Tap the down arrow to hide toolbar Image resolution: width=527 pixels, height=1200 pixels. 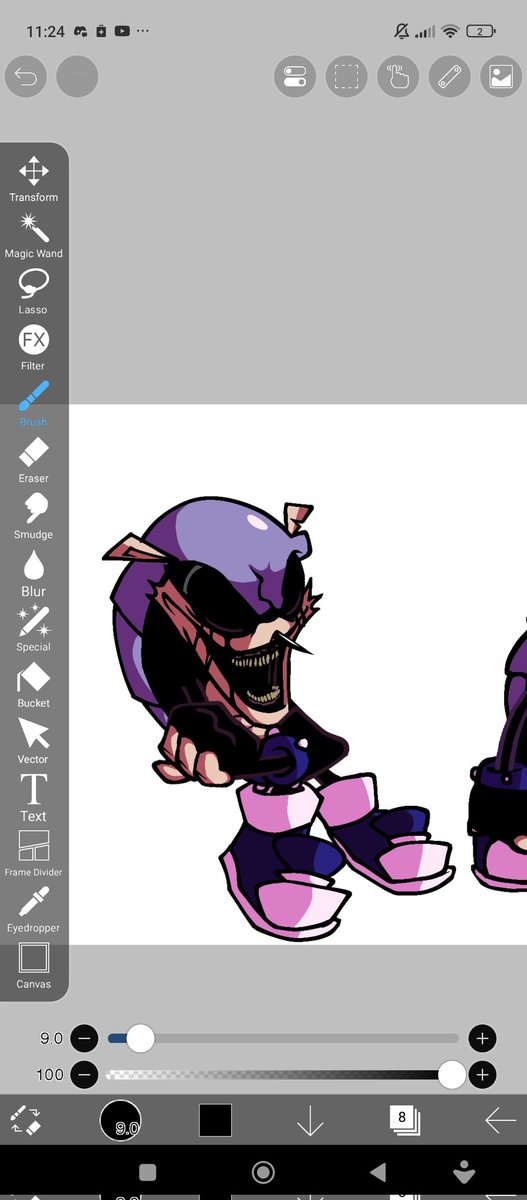click(310, 1121)
